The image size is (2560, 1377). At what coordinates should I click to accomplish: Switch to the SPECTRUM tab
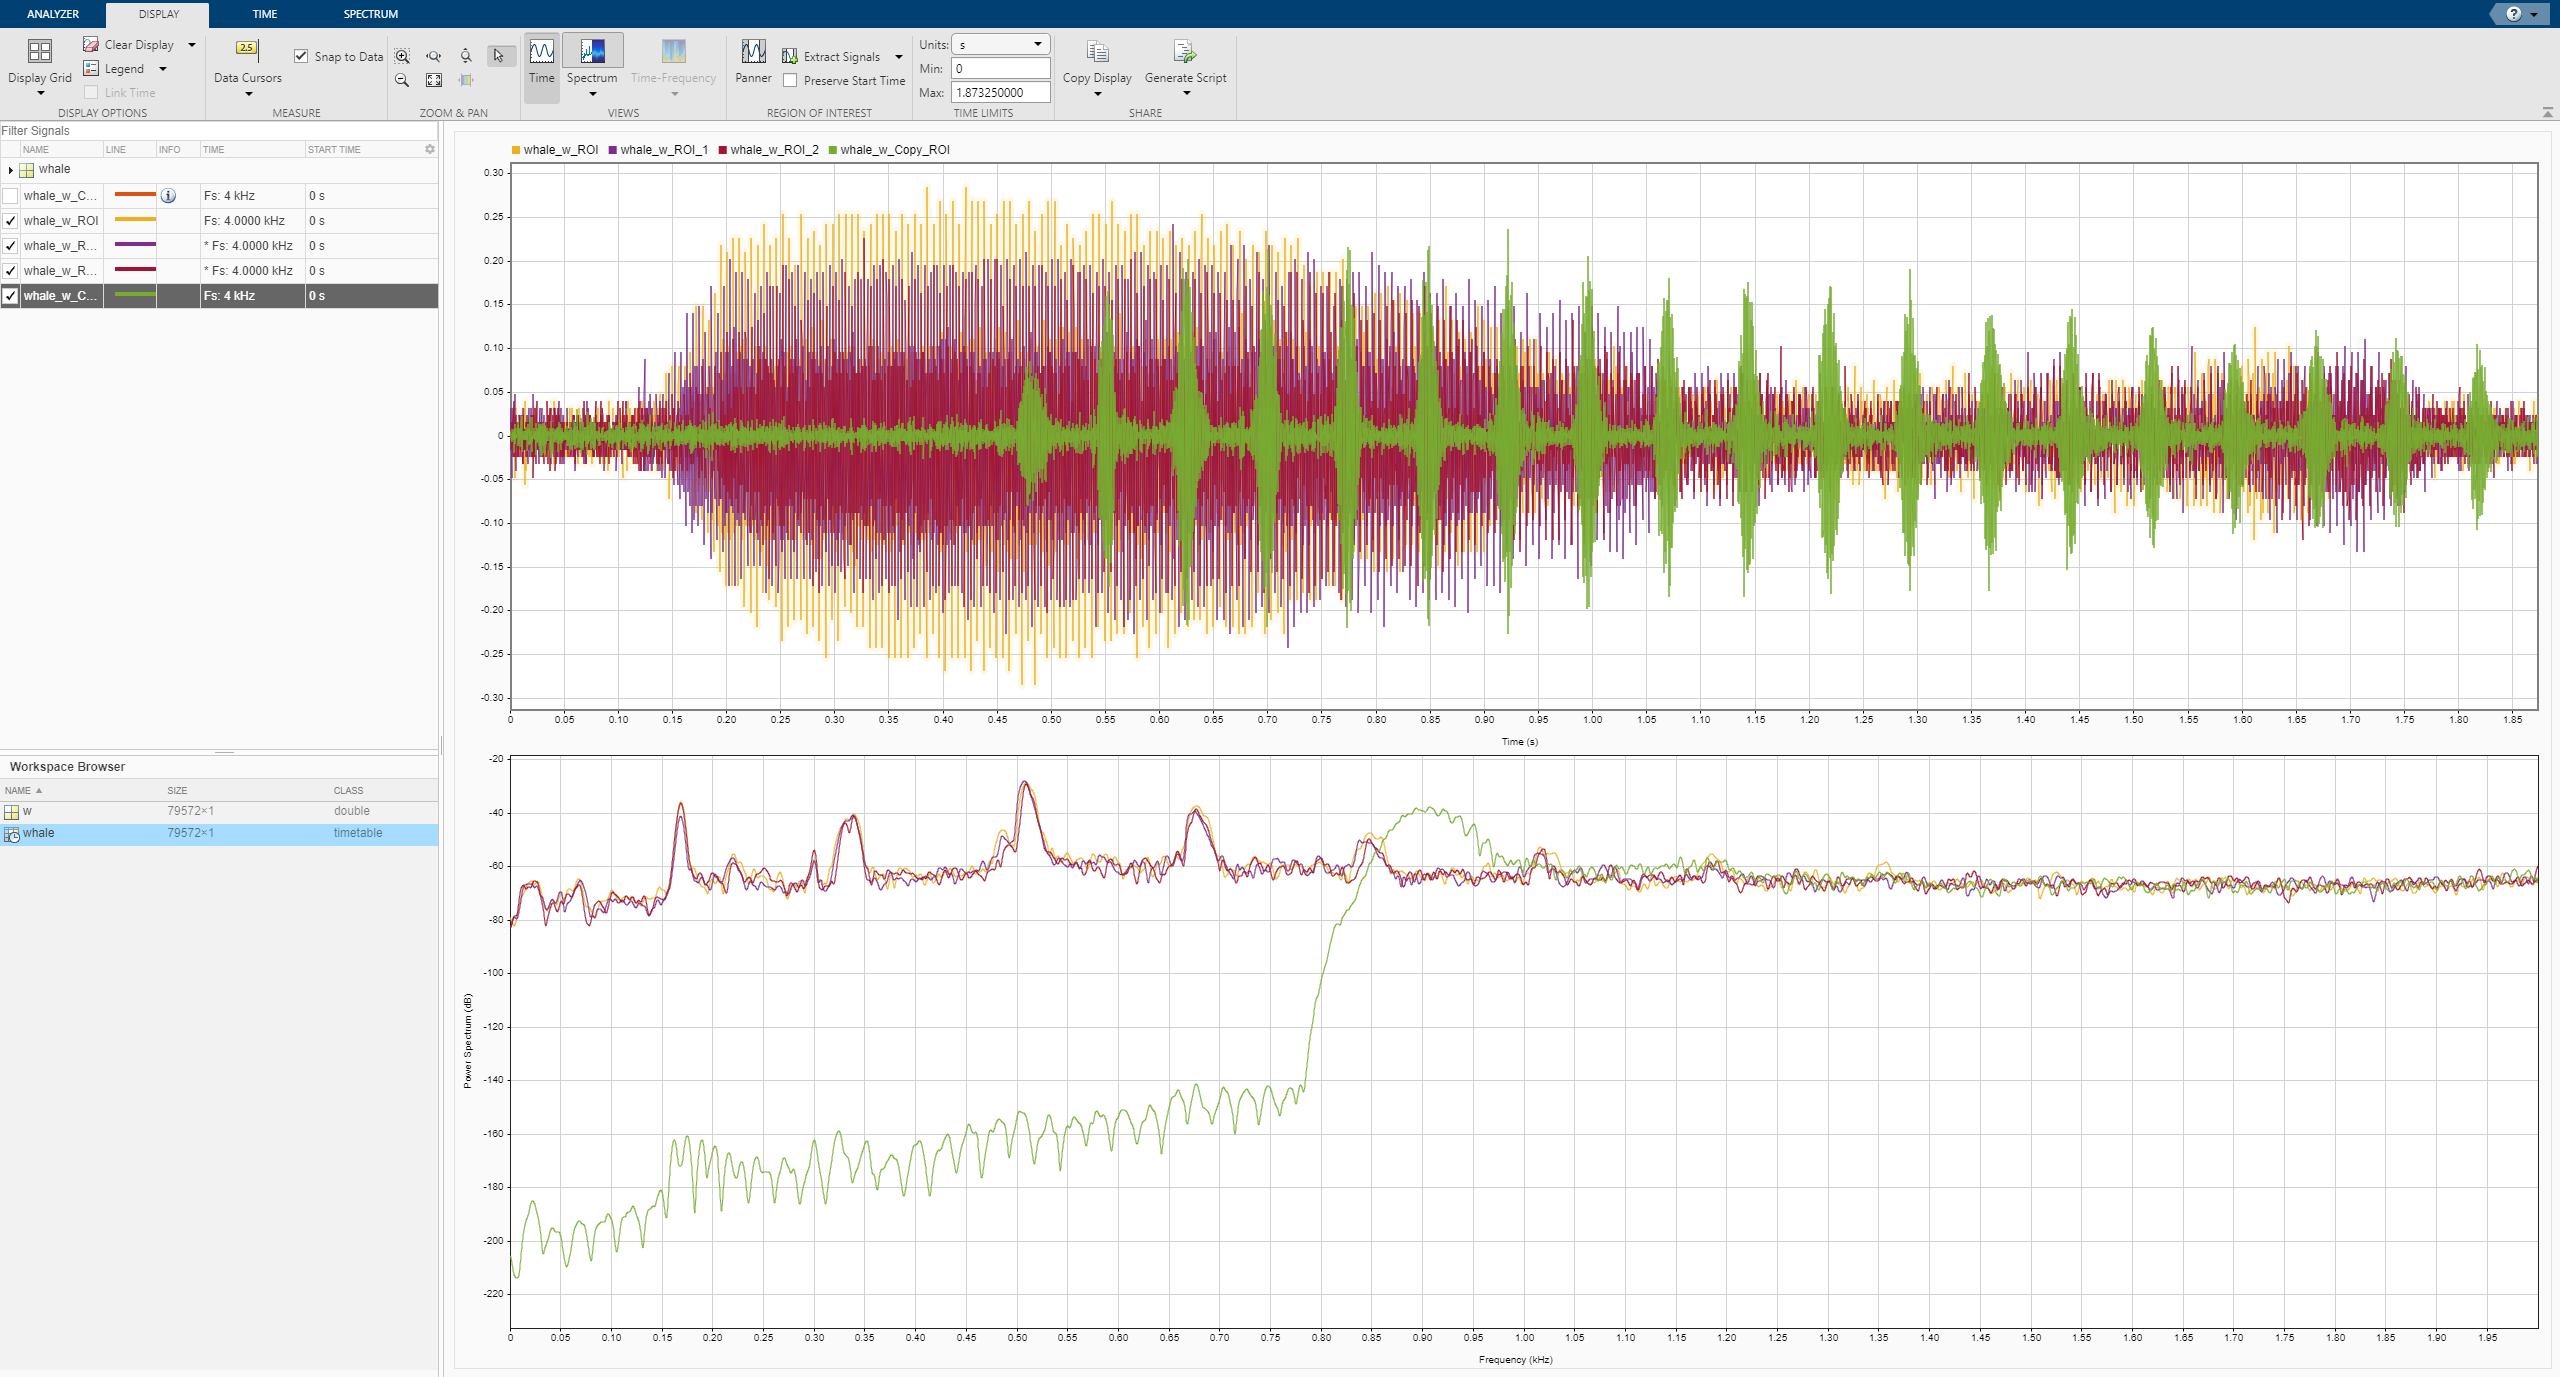pyautogui.click(x=370, y=14)
